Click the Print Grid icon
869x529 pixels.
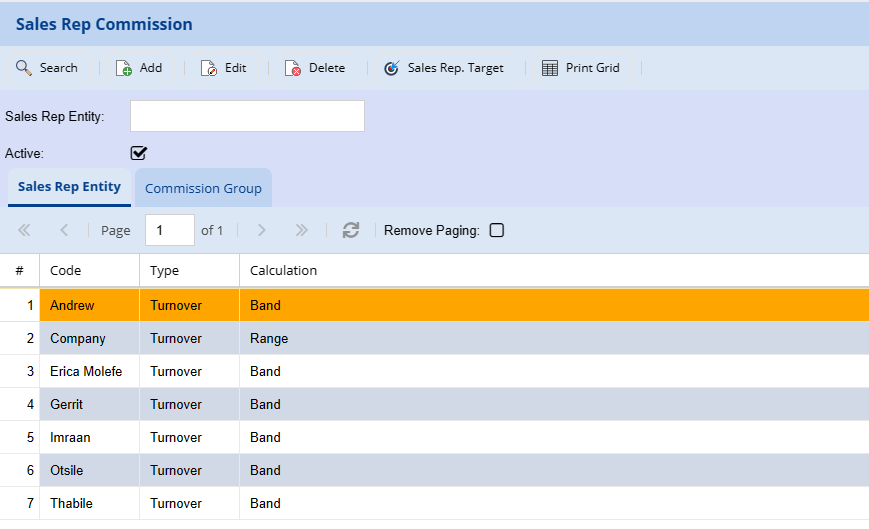(x=550, y=68)
